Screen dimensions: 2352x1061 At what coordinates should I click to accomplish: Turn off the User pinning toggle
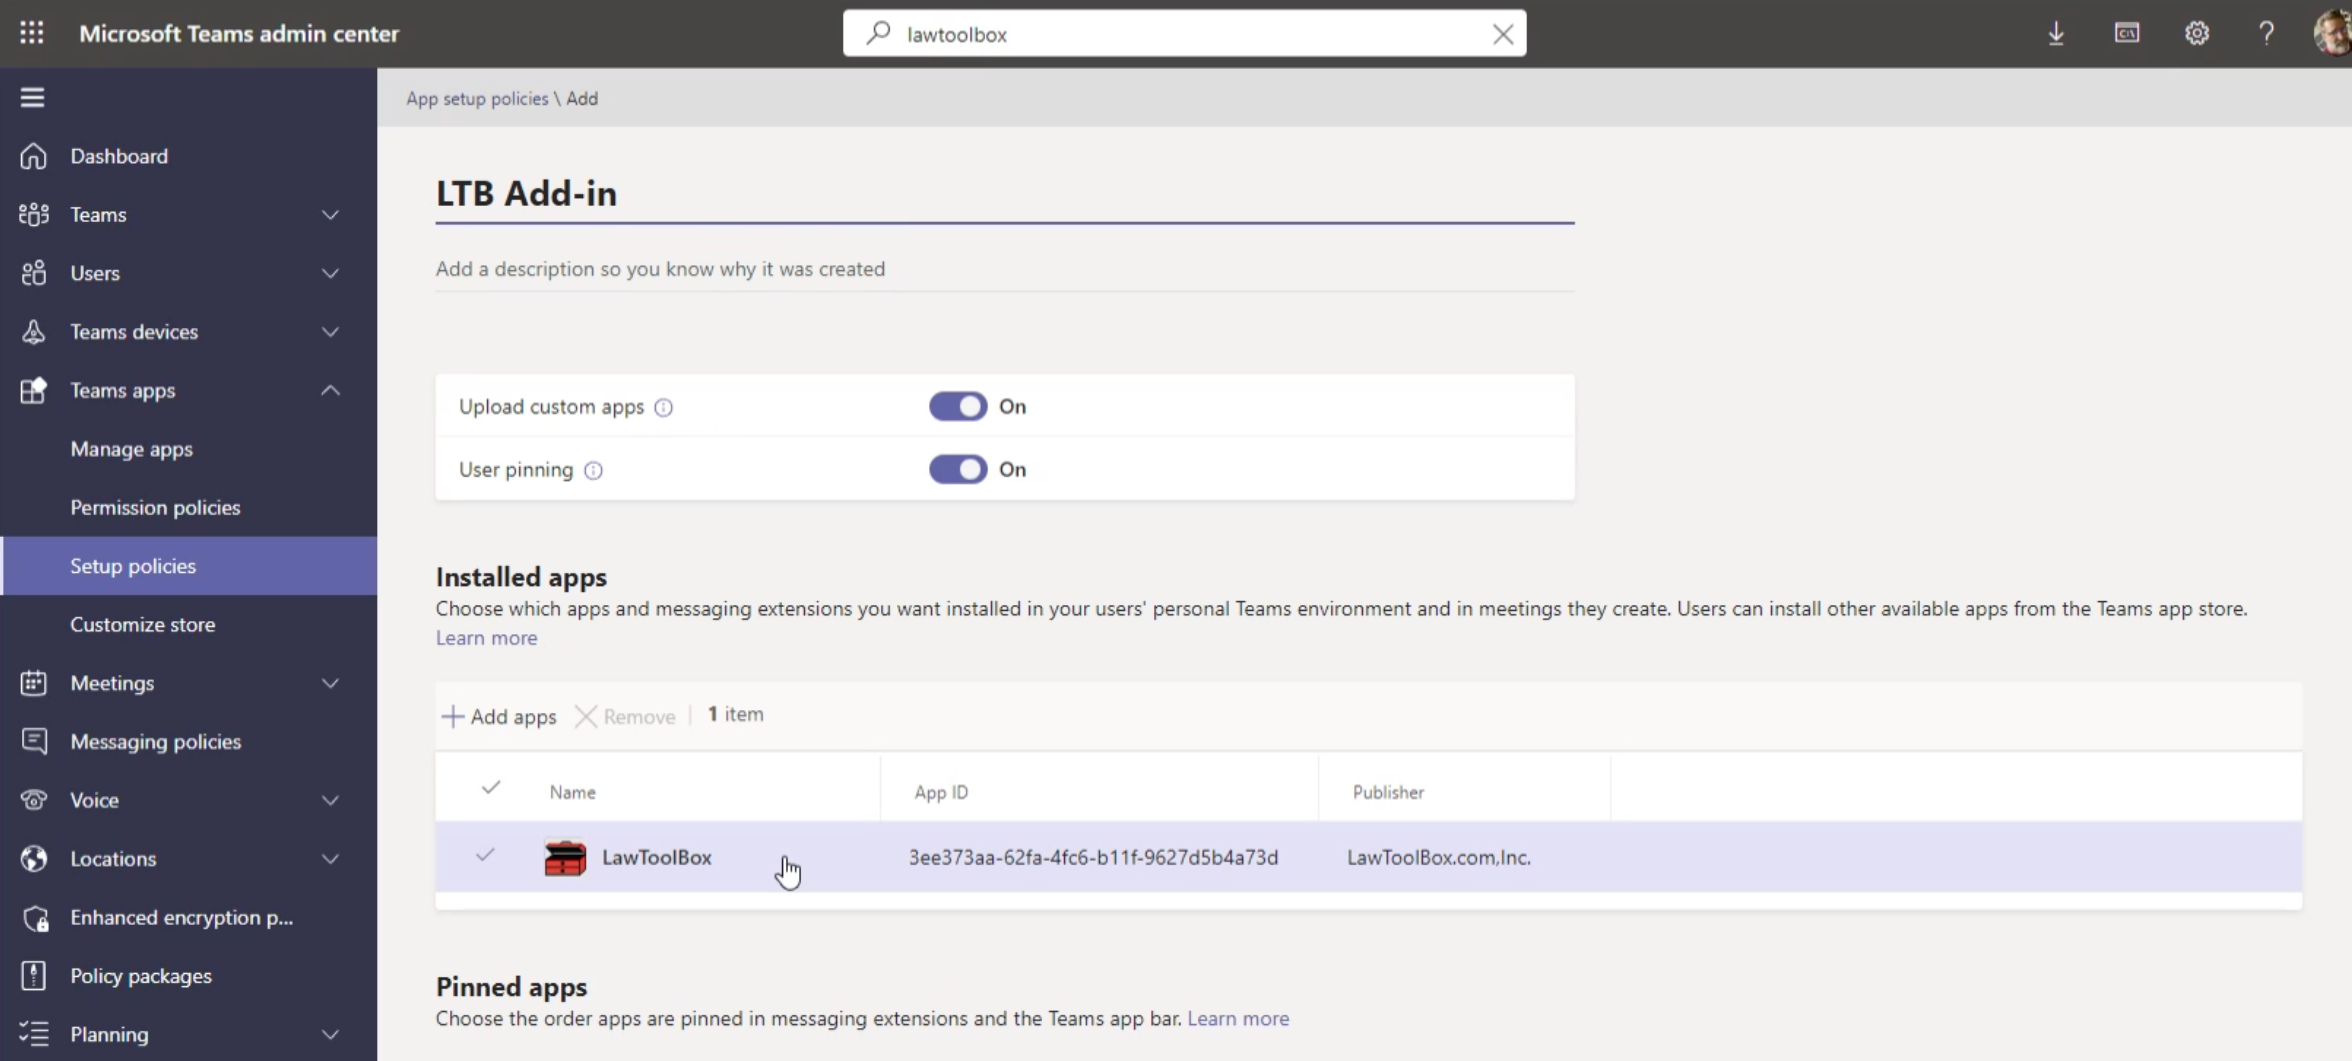[958, 469]
